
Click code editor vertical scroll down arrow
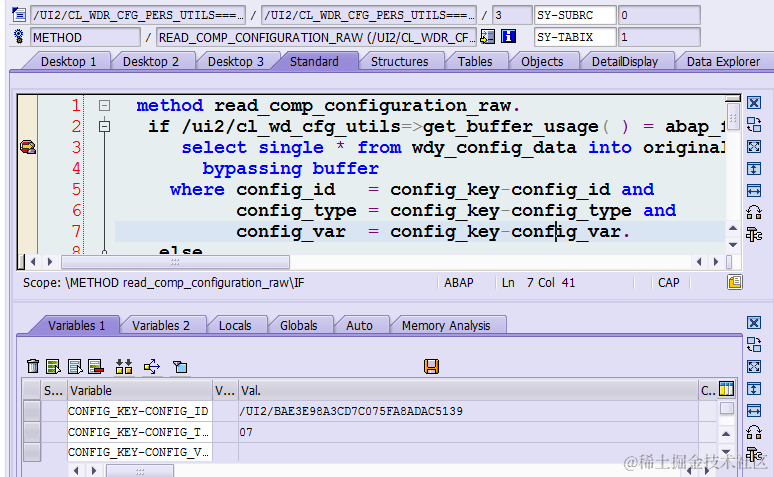point(733,245)
